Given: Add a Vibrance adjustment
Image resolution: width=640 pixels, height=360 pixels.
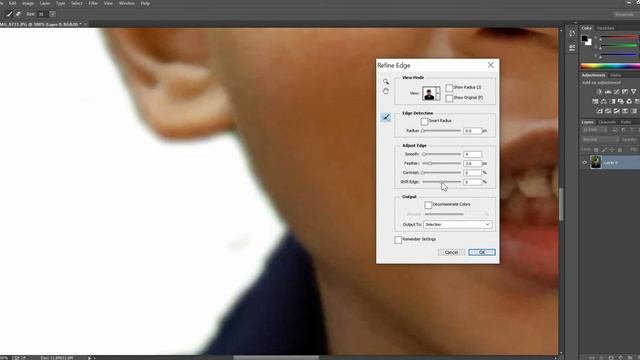Looking at the screenshot, I should coord(633,92).
